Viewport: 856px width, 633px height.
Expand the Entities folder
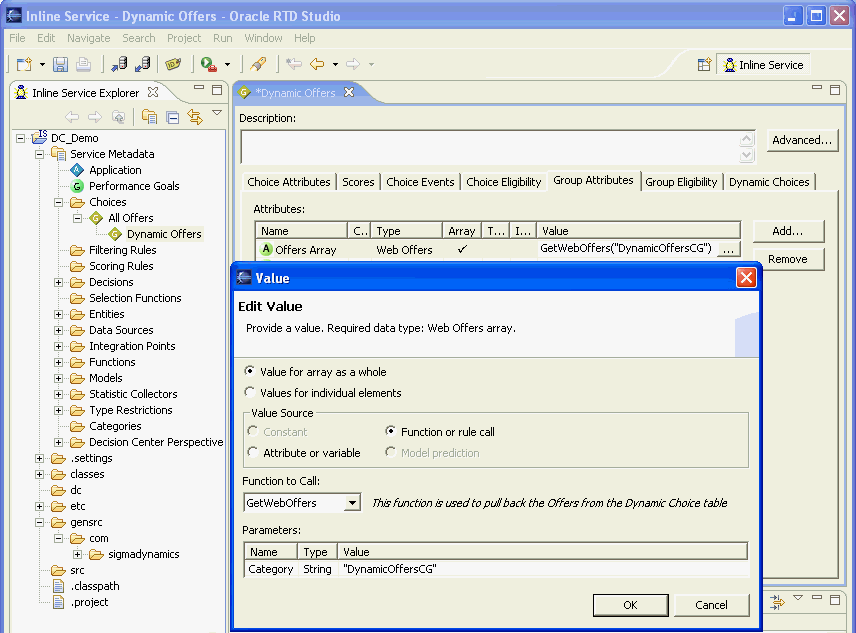point(58,314)
